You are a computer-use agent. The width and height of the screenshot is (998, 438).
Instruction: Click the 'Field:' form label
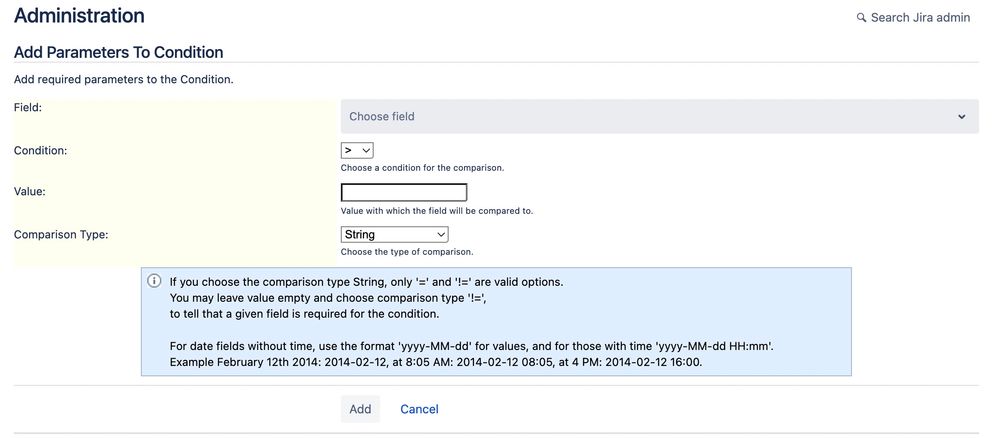[x=28, y=108]
